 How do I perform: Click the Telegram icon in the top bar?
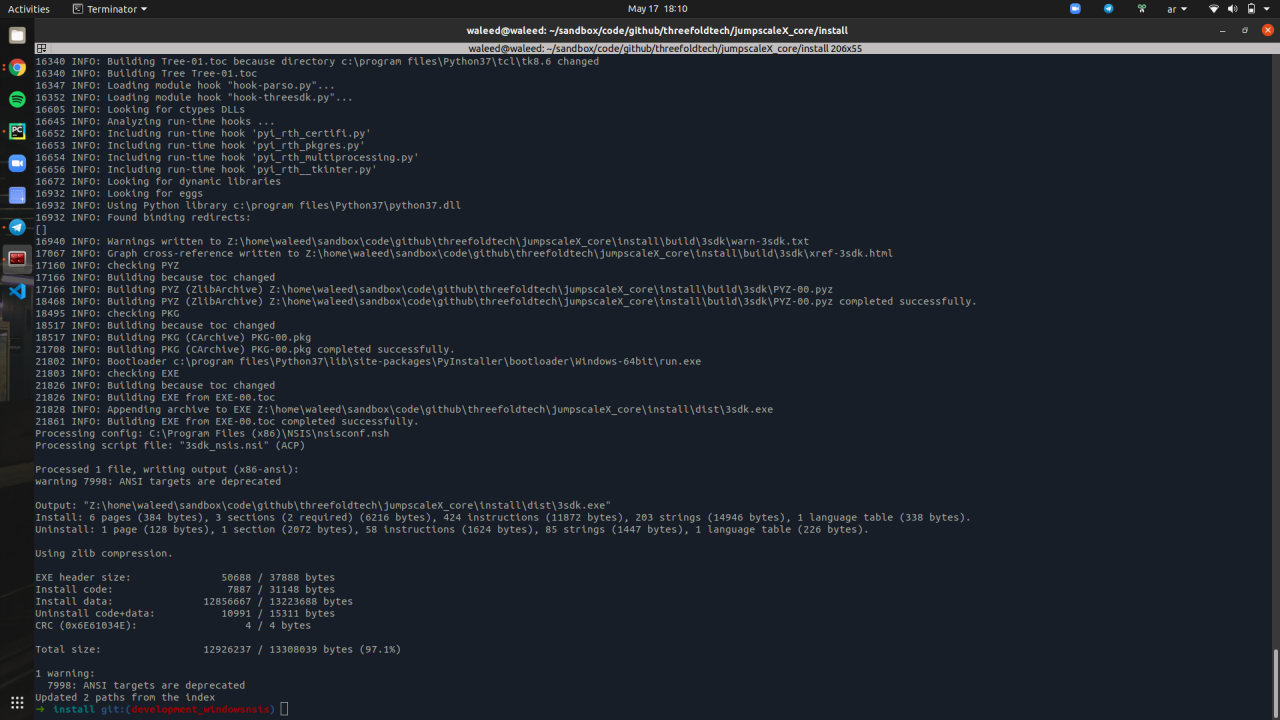(x=1108, y=8)
